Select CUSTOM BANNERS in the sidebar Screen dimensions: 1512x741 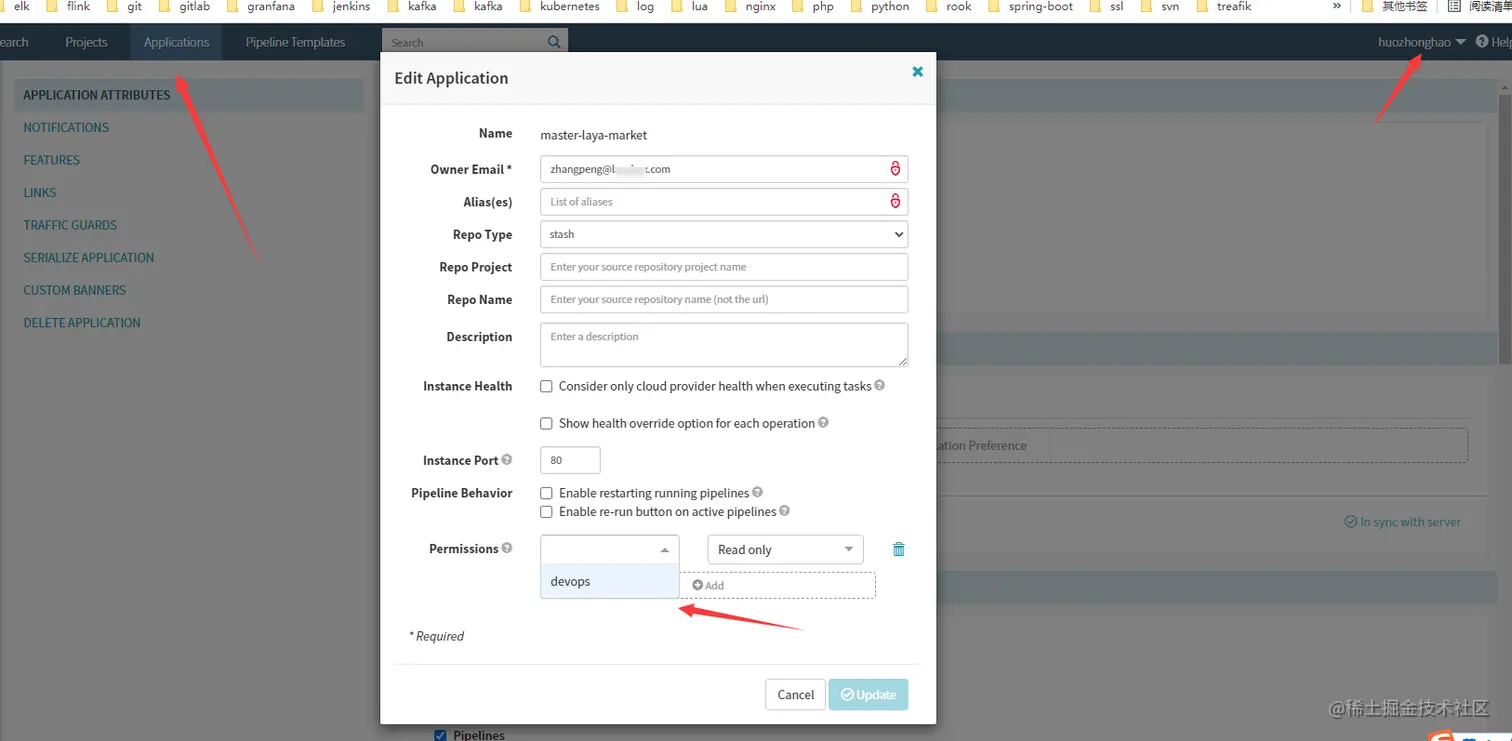point(75,290)
